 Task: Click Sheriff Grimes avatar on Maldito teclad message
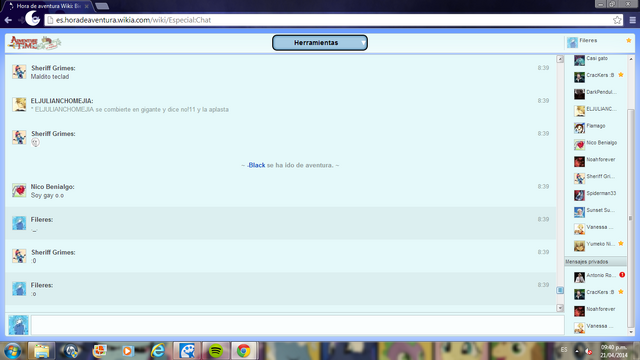pyautogui.click(x=19, y=72)
